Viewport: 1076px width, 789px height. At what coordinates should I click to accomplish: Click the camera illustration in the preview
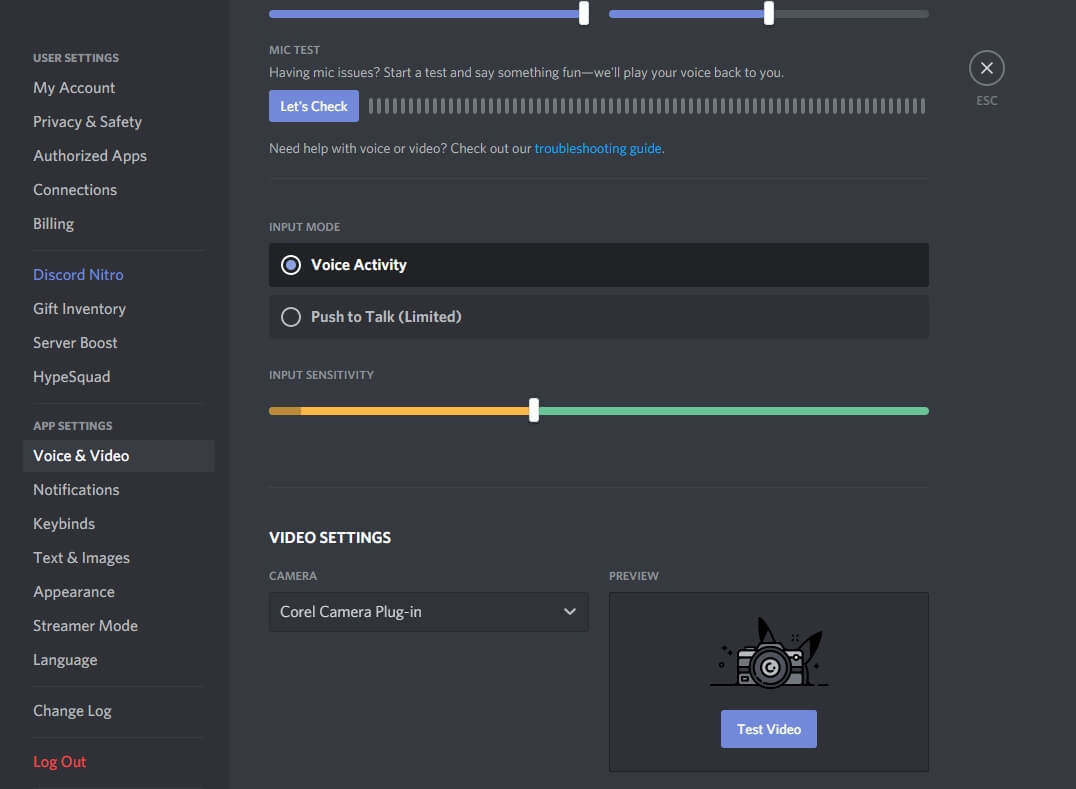(x=769, y=653)
